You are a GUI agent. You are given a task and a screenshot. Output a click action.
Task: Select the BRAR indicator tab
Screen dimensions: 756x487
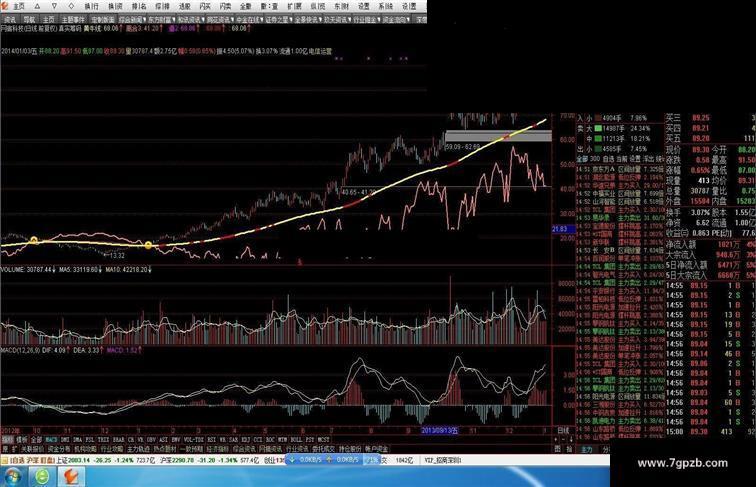pyautogui.click(x=119, y=440)
